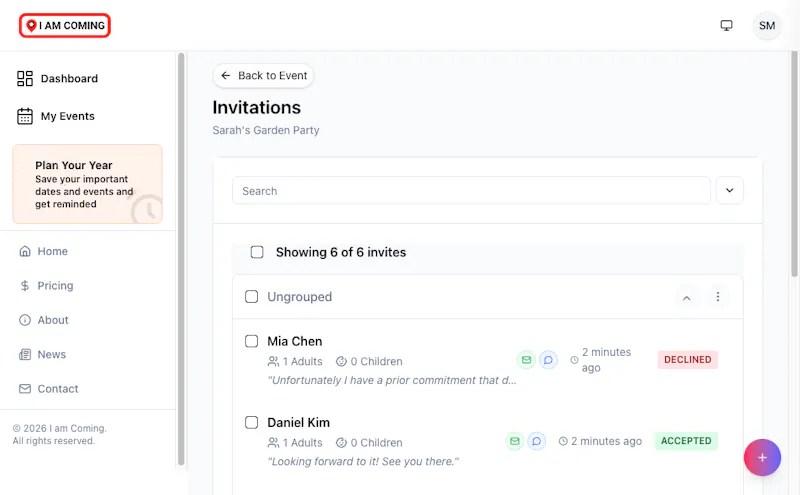
Task: Click Mia Chen's "Unfortunately I have a prior commitment" message
Action: pos(392,380)
